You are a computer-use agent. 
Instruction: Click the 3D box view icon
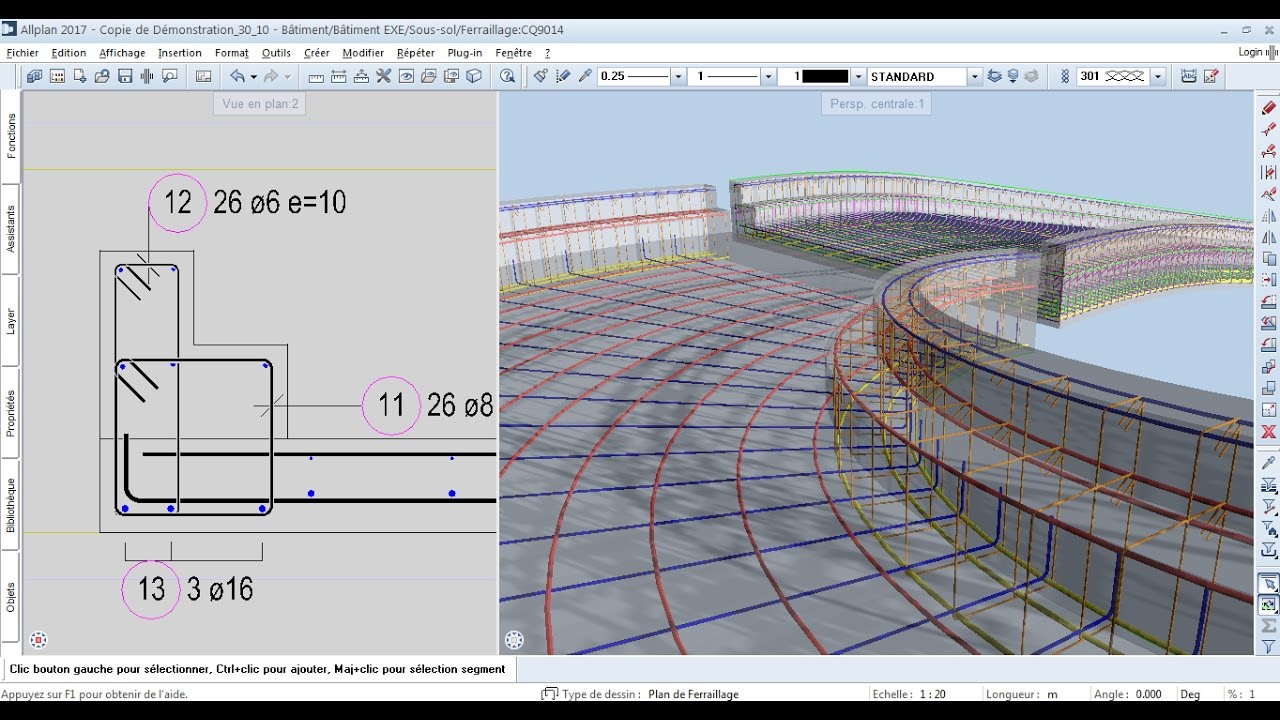click(x=475, y=76)
